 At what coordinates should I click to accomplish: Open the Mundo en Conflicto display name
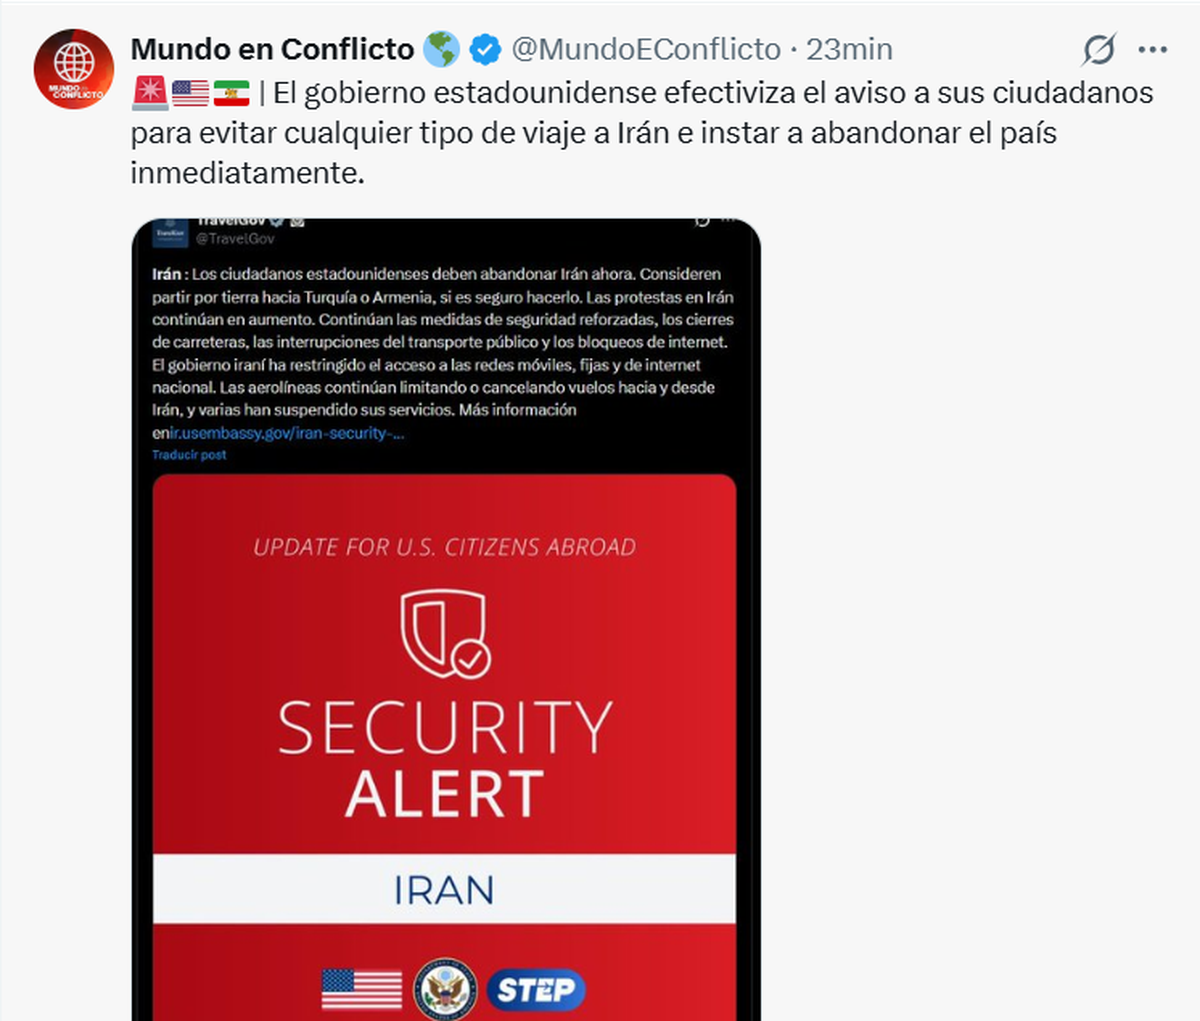272,49
